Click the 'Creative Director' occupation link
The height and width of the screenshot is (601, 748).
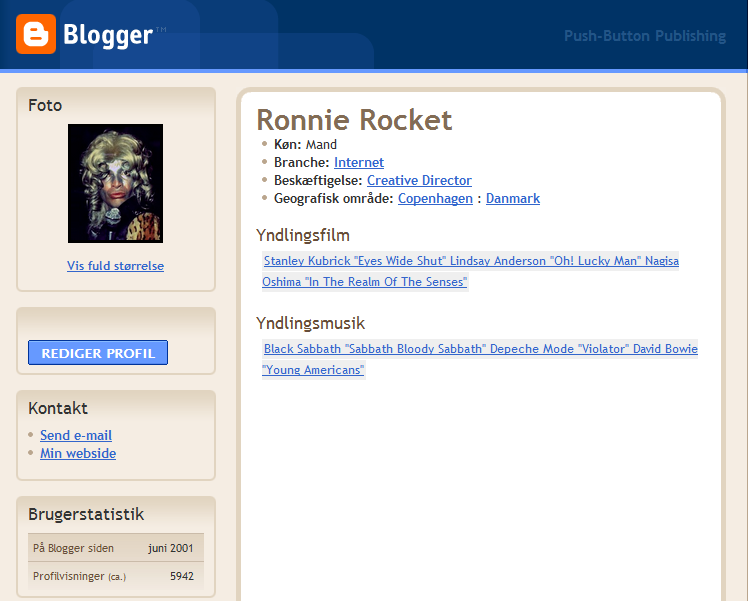(419, 180)
